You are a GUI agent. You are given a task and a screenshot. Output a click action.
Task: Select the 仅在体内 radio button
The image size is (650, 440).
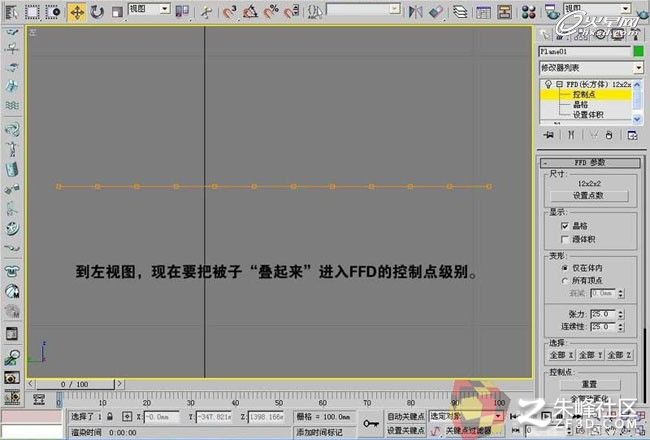(x=564, y=268)
